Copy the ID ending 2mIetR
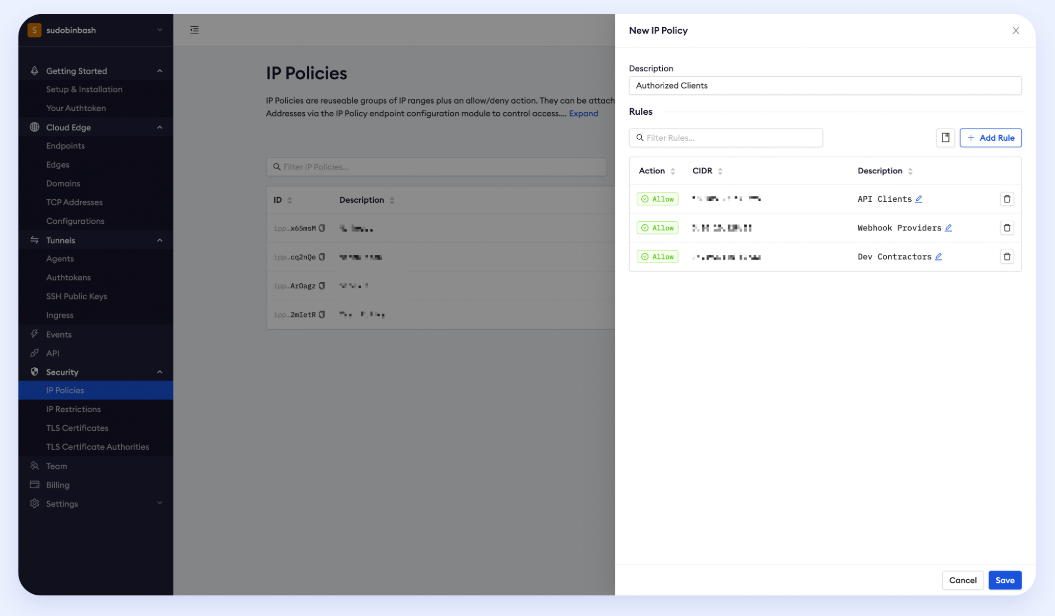This screenshot has width=1055, height=616. (322, 315)
